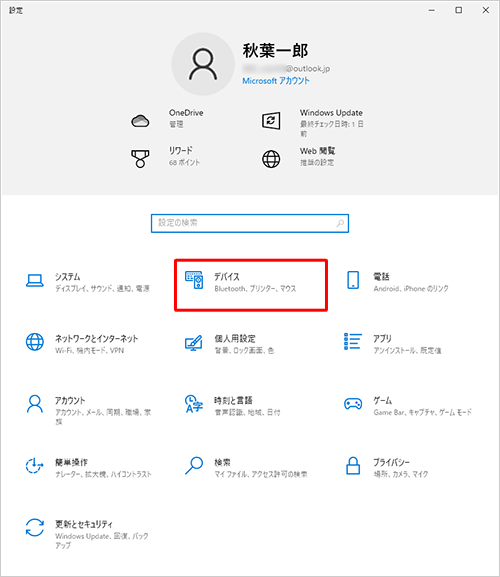
Task: Open the ゲーム controller icon
Action: [x=353, y=404]
